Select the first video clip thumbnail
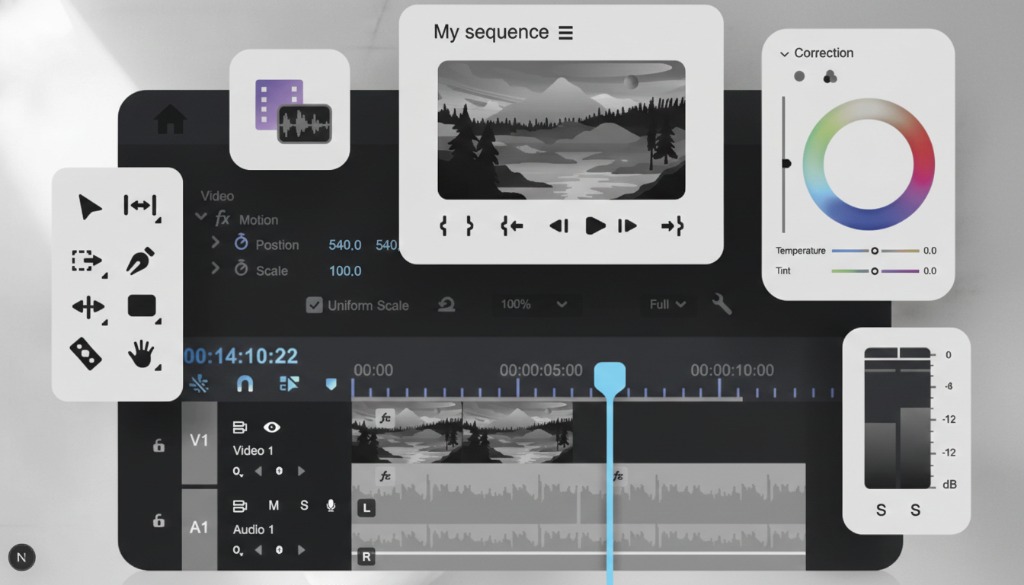This screenshot has height=585, width=1024. (407, 433)
